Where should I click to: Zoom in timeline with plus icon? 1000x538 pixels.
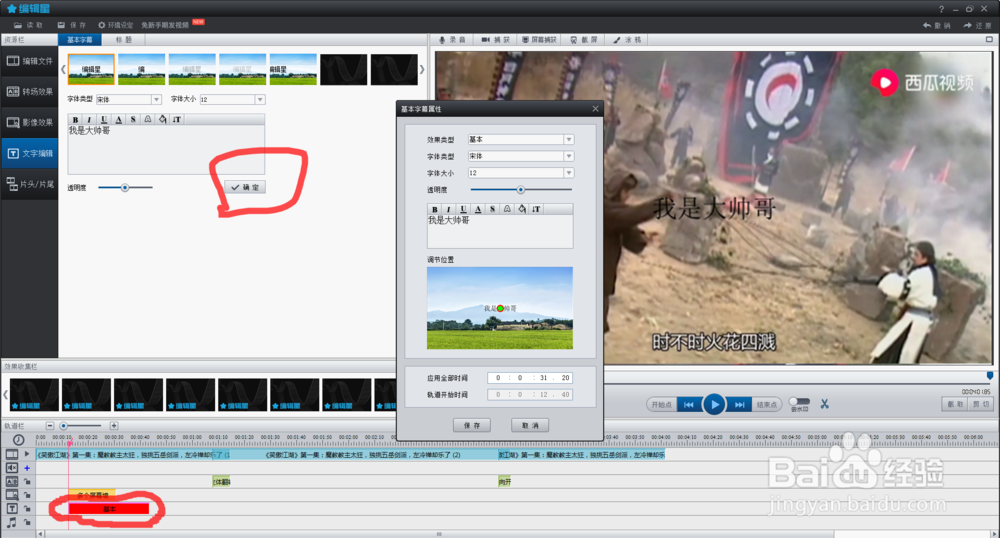point(114,426)
